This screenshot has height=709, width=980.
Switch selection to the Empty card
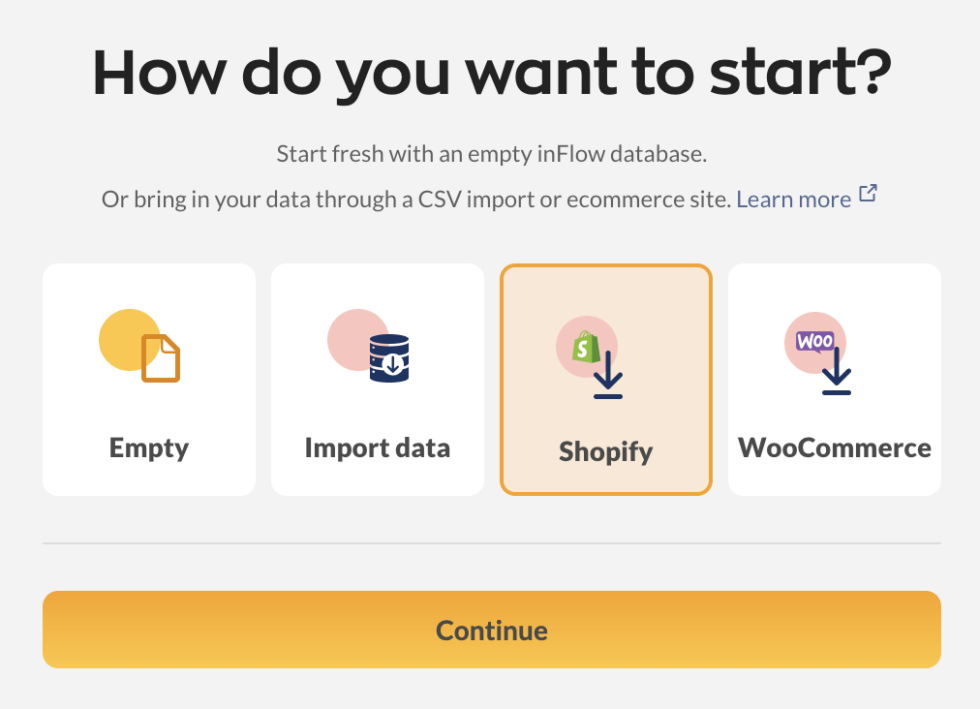tap(148, 380)
